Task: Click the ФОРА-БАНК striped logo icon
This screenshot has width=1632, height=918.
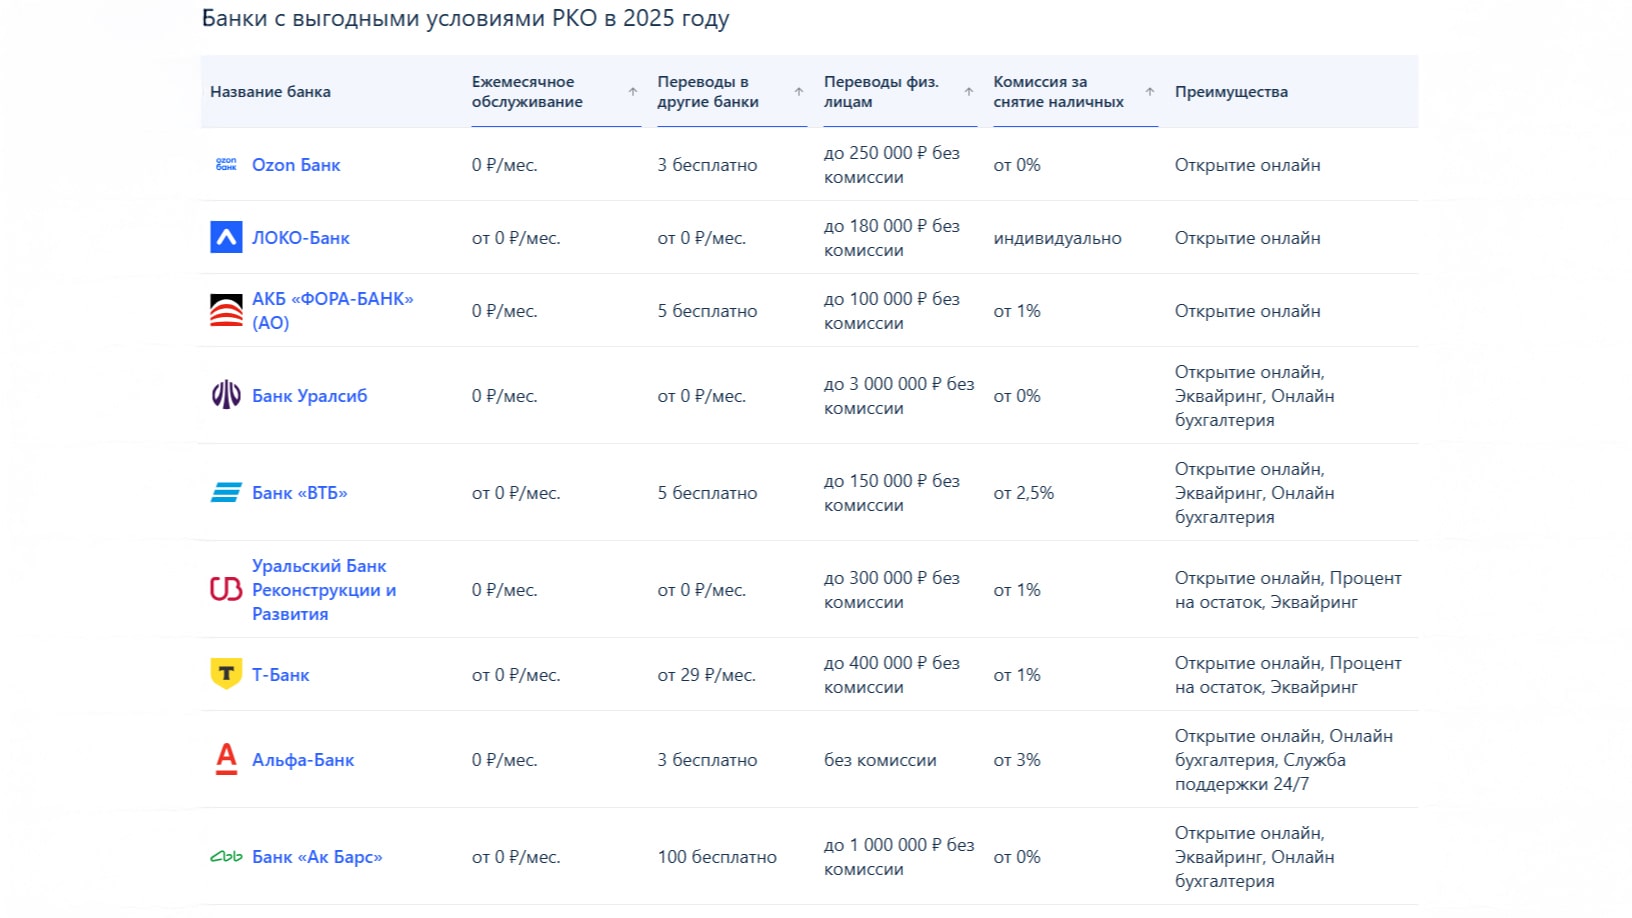Action: point(226,311)
